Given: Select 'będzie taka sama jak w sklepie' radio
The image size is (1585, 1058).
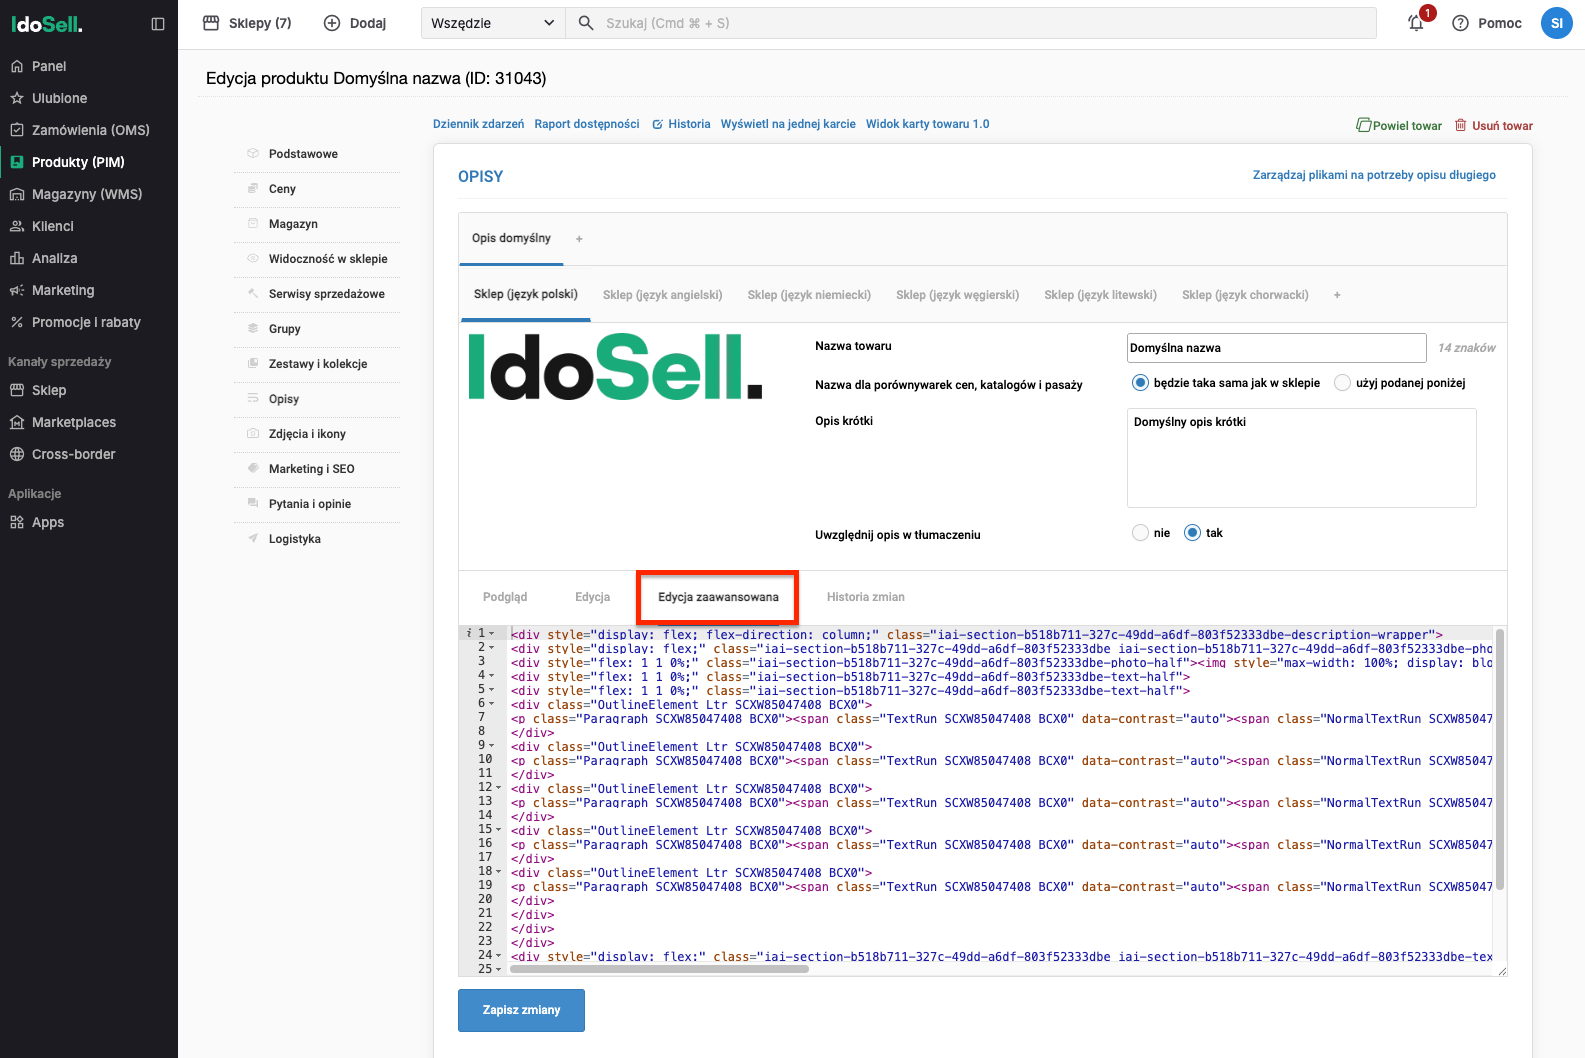Looking at the screenshot, I should [x=1140, y=383].
